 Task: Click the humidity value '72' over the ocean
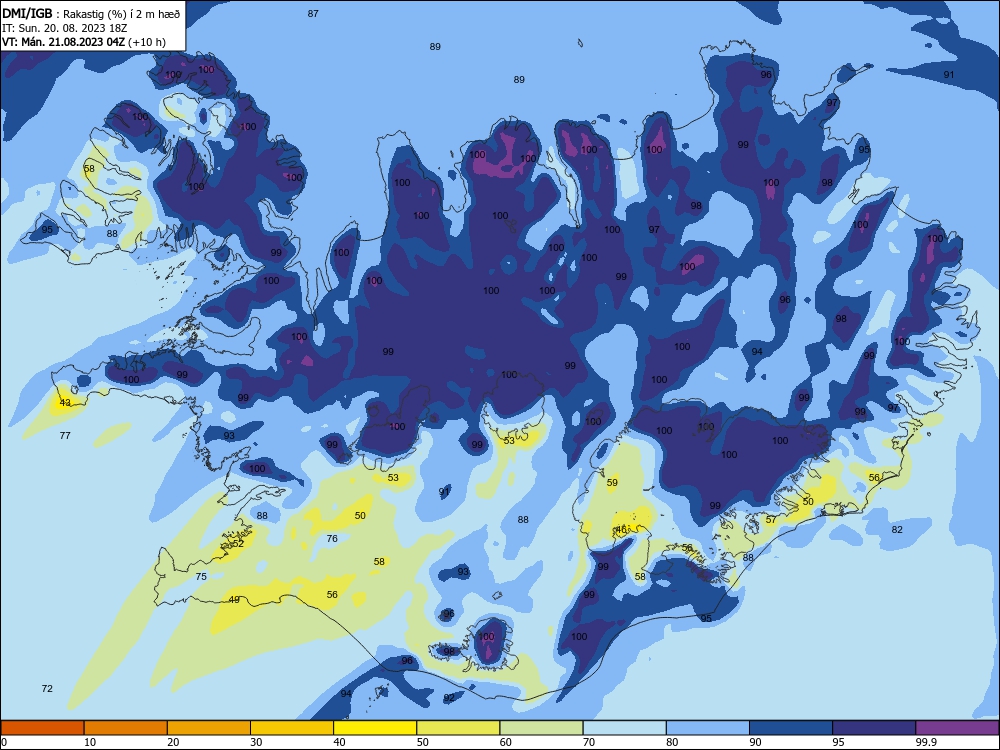click(x=47, y=689)
